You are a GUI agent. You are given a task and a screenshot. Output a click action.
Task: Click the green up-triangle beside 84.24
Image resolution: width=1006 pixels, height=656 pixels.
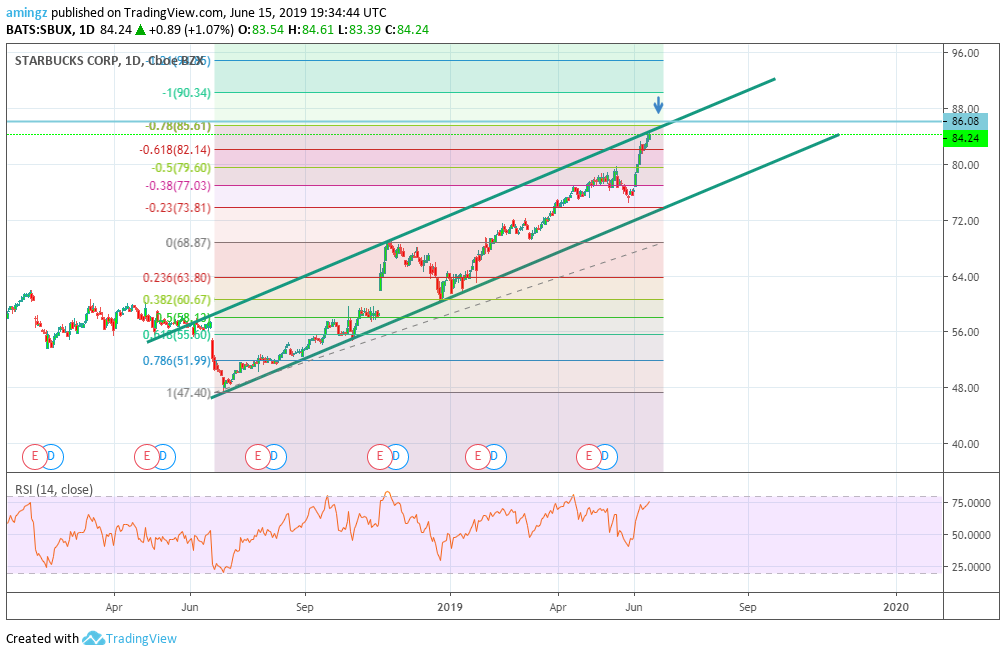[x=140, y=30]
